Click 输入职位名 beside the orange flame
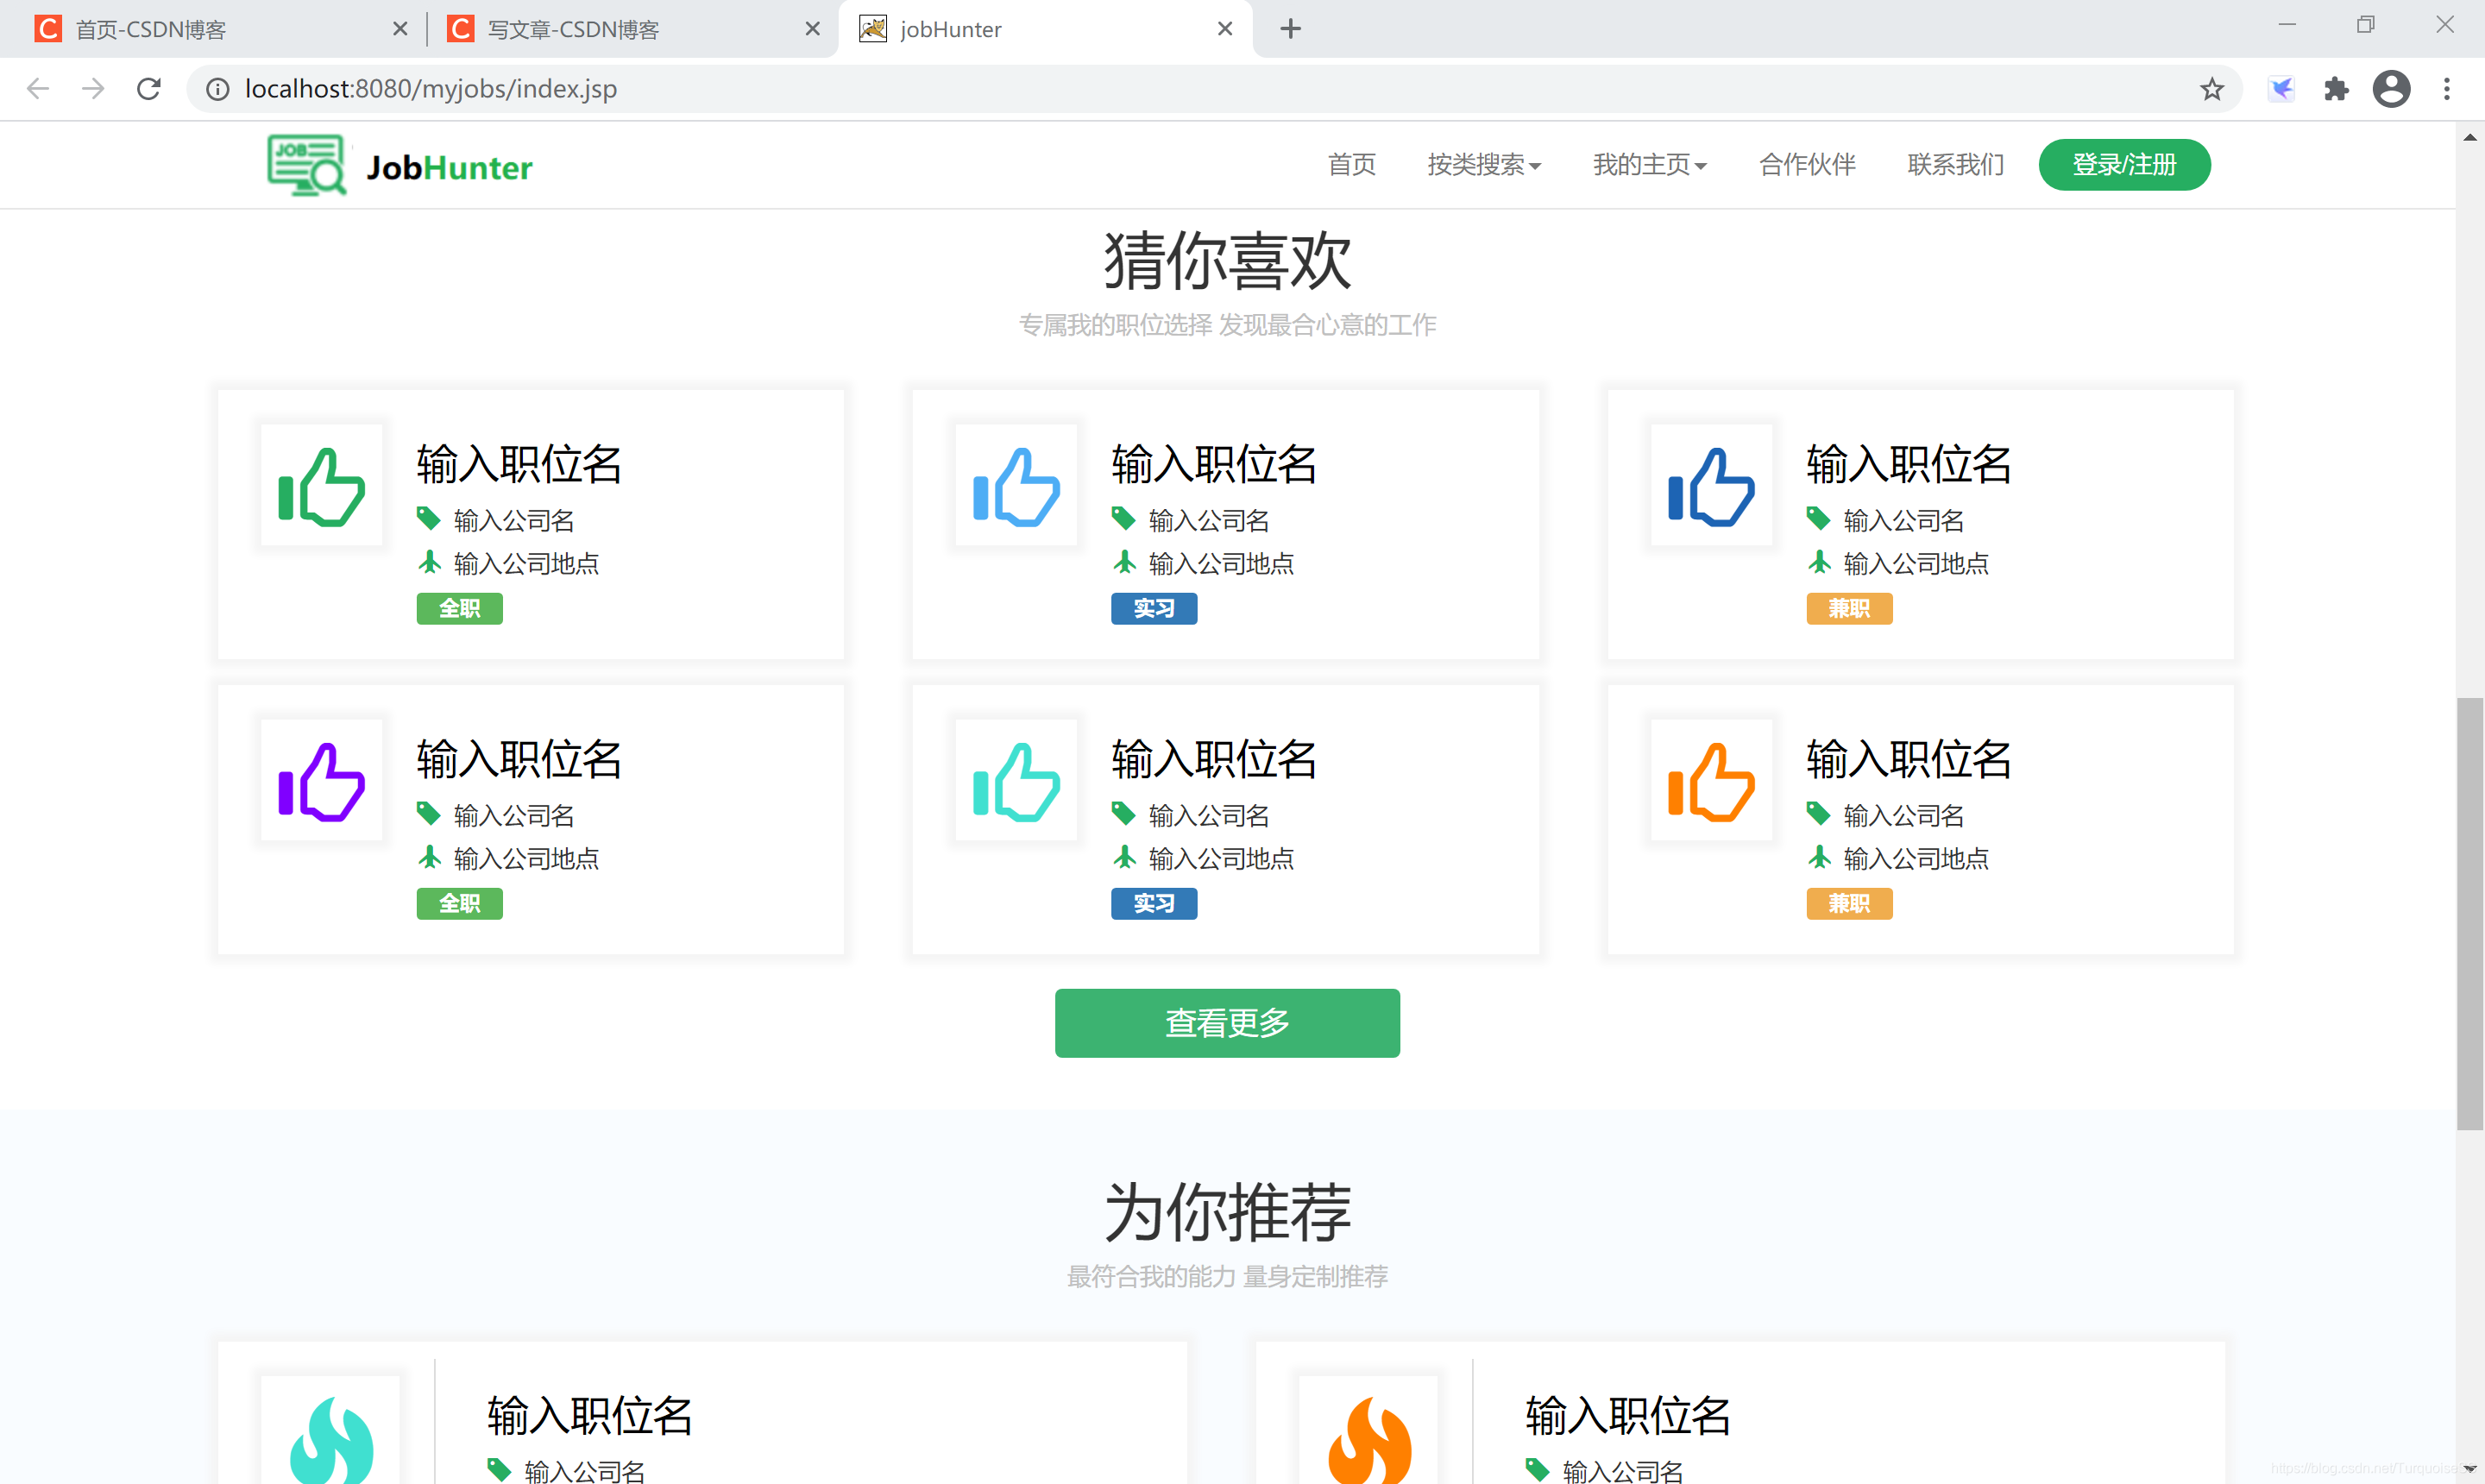The width and height of the screenshot is (2485, 1484). tap(1628, 1415)
